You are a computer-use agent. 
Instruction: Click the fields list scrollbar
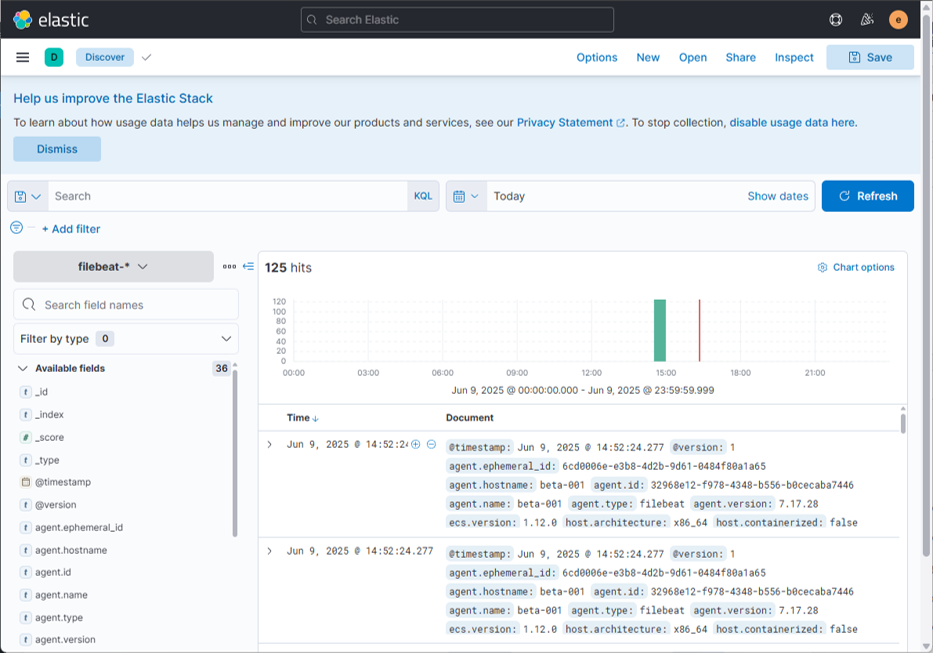(235, 452)
